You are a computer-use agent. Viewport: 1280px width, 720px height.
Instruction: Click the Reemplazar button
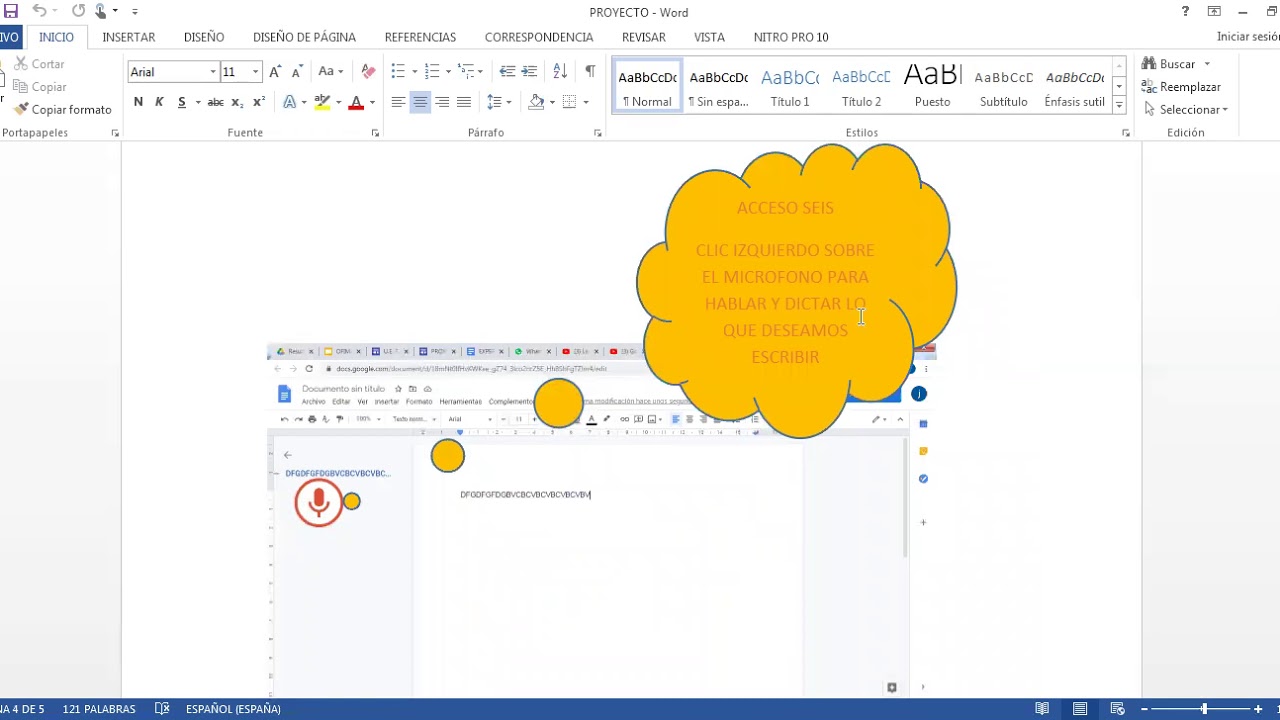1182,87
